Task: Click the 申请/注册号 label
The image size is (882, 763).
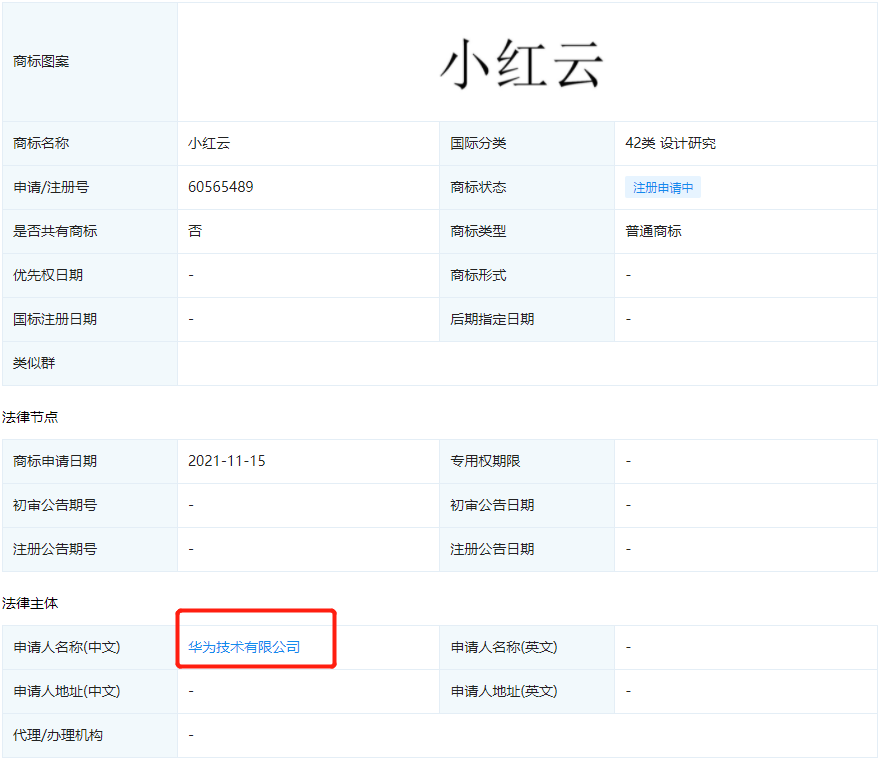Action: (x=51, y=187)
